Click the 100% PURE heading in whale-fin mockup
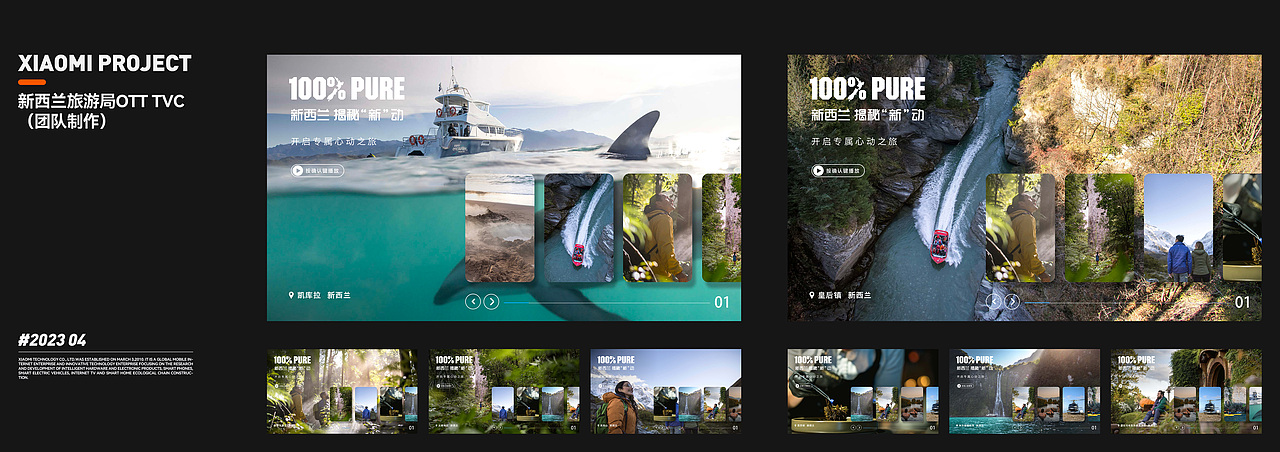 coord(347,88)
